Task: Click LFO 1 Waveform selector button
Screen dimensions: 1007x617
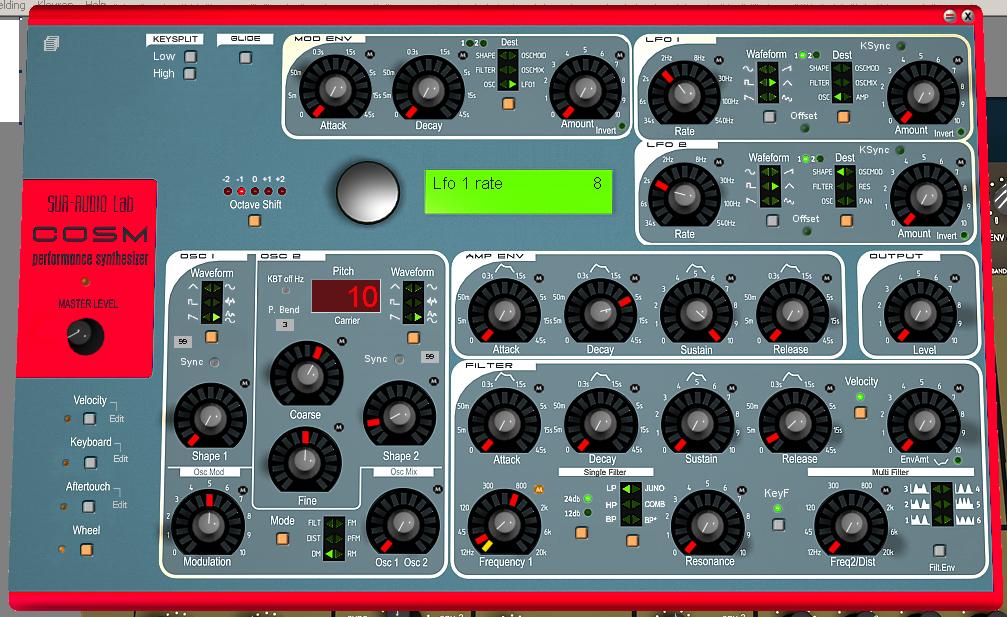Action: click(769, 117)
